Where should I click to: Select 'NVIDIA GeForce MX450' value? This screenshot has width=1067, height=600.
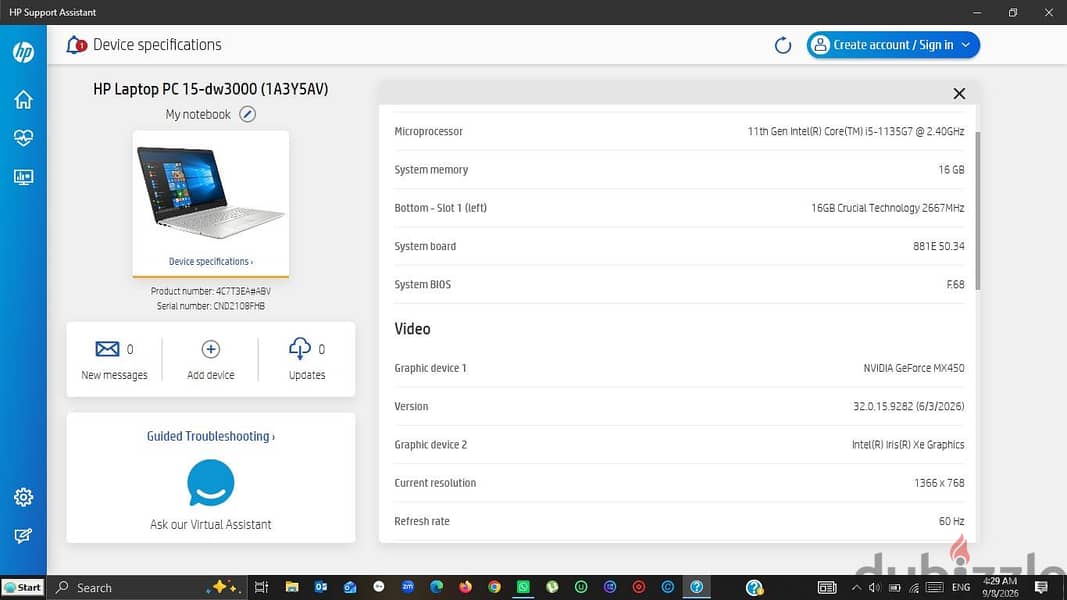coord(914,368)
